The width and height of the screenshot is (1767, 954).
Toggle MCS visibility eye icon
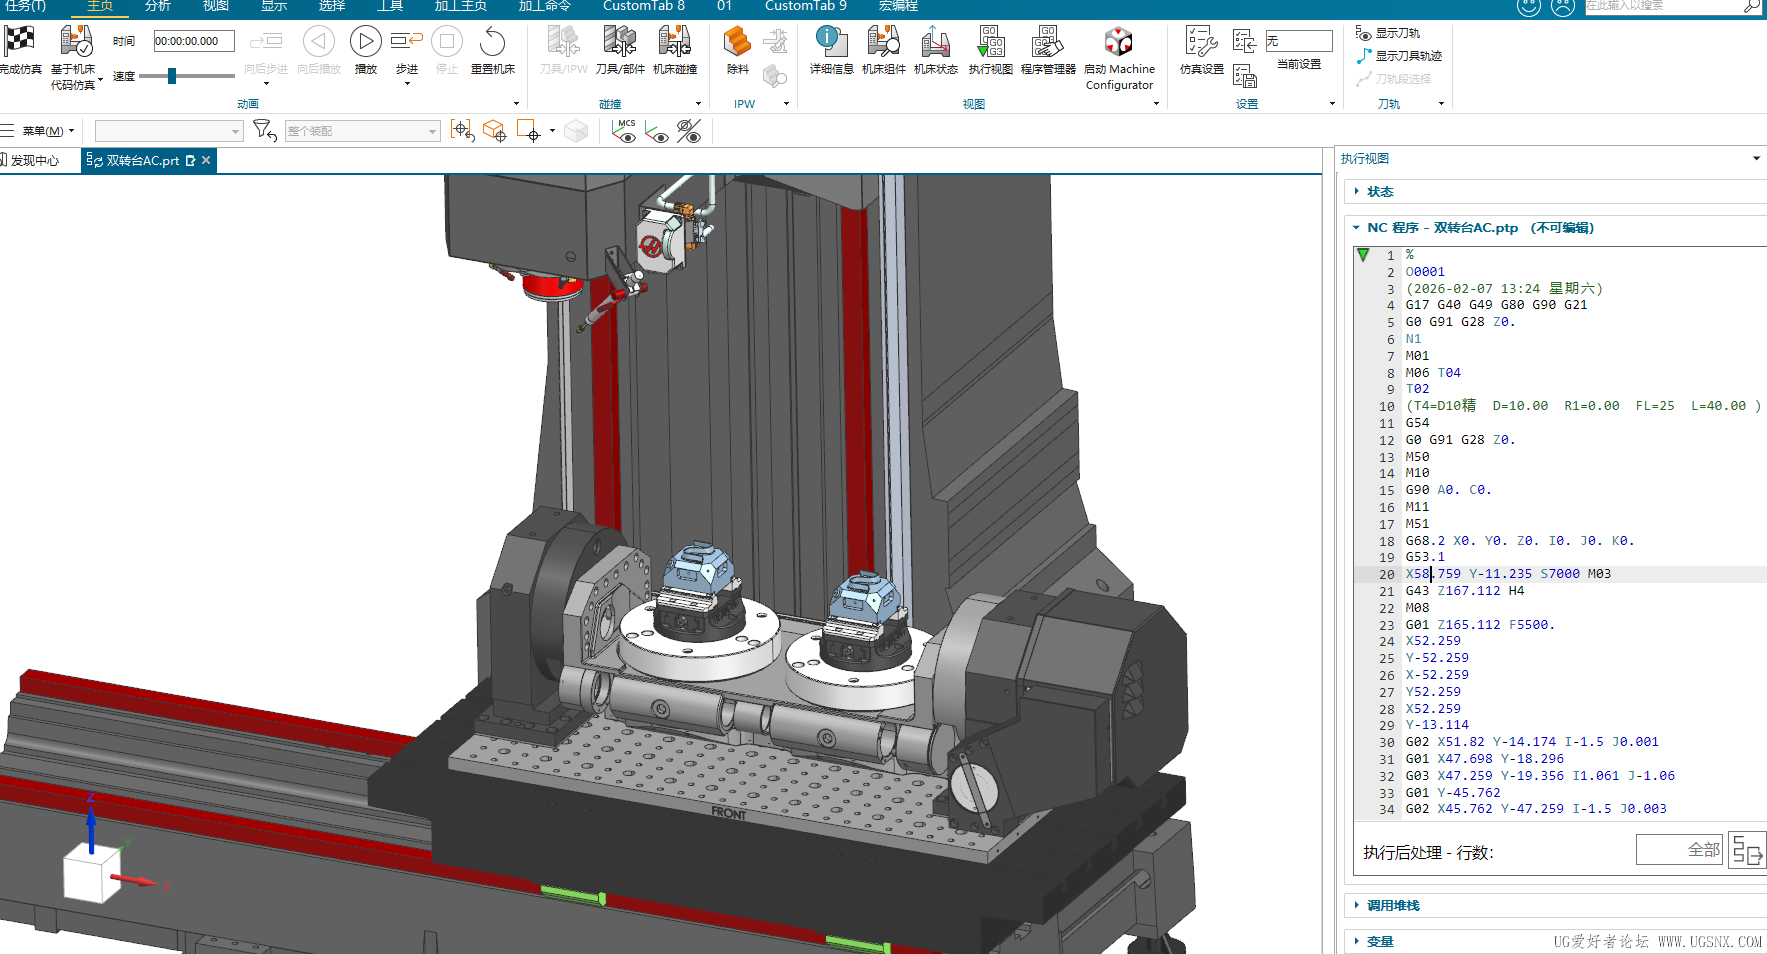point(625,131)
